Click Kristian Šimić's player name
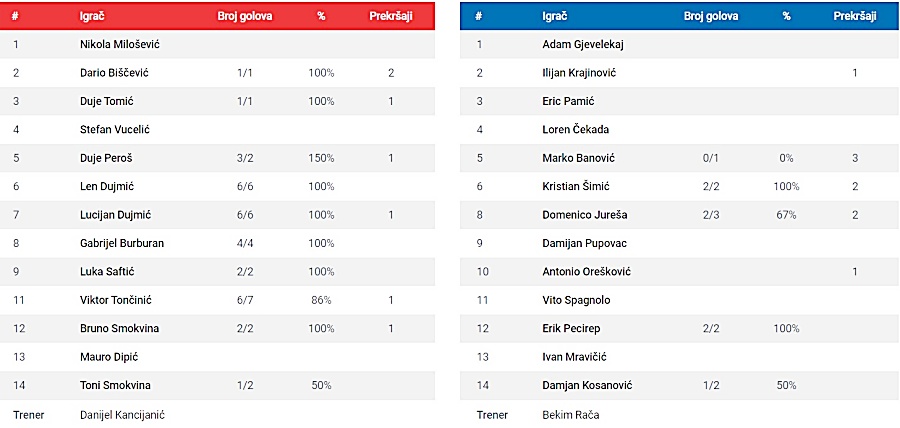This screenshot has width=900, height=428. (575, 187)
